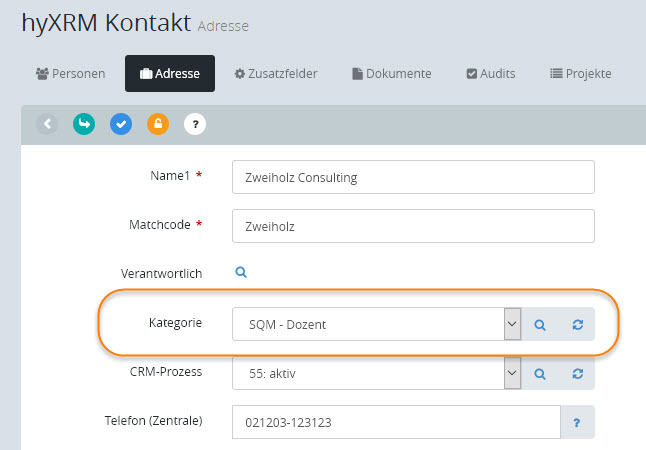Image resolution: width=646 pixels, height=450 pixels.
Task: Click the teal forward arrow toolbar icon
Action: (84, 124)
